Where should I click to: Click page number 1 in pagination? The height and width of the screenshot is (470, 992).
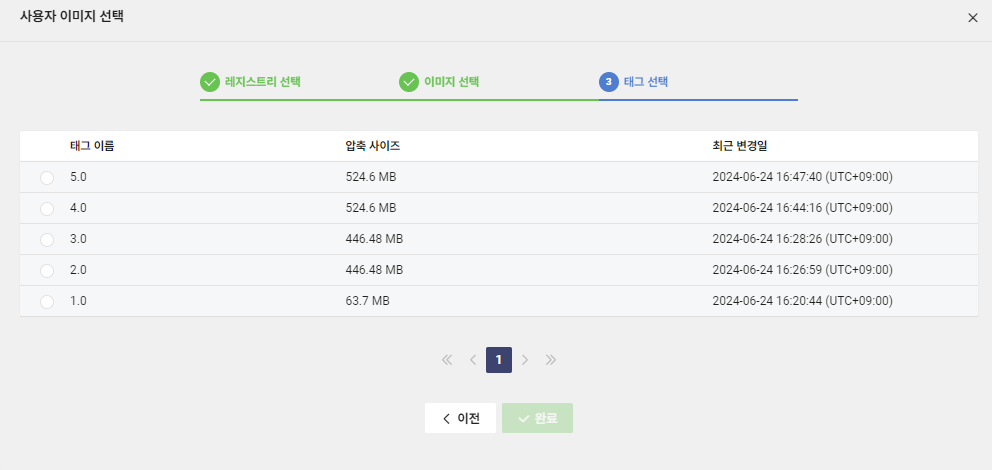[499, 360]
